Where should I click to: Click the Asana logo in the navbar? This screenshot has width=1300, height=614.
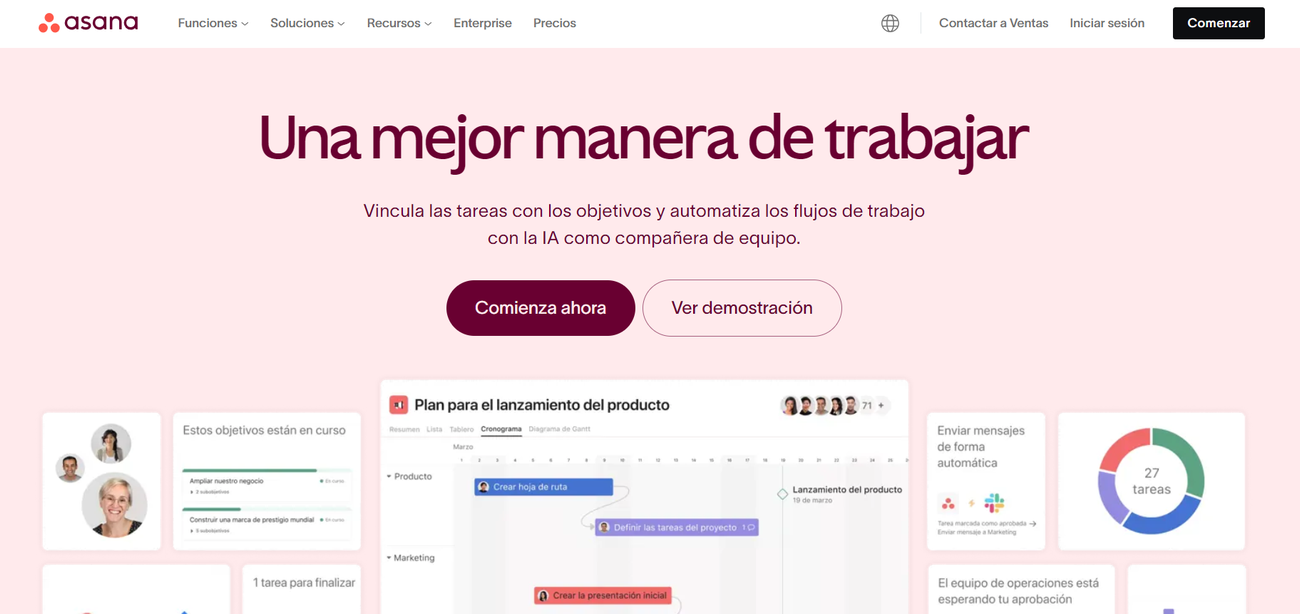(88, 22)
